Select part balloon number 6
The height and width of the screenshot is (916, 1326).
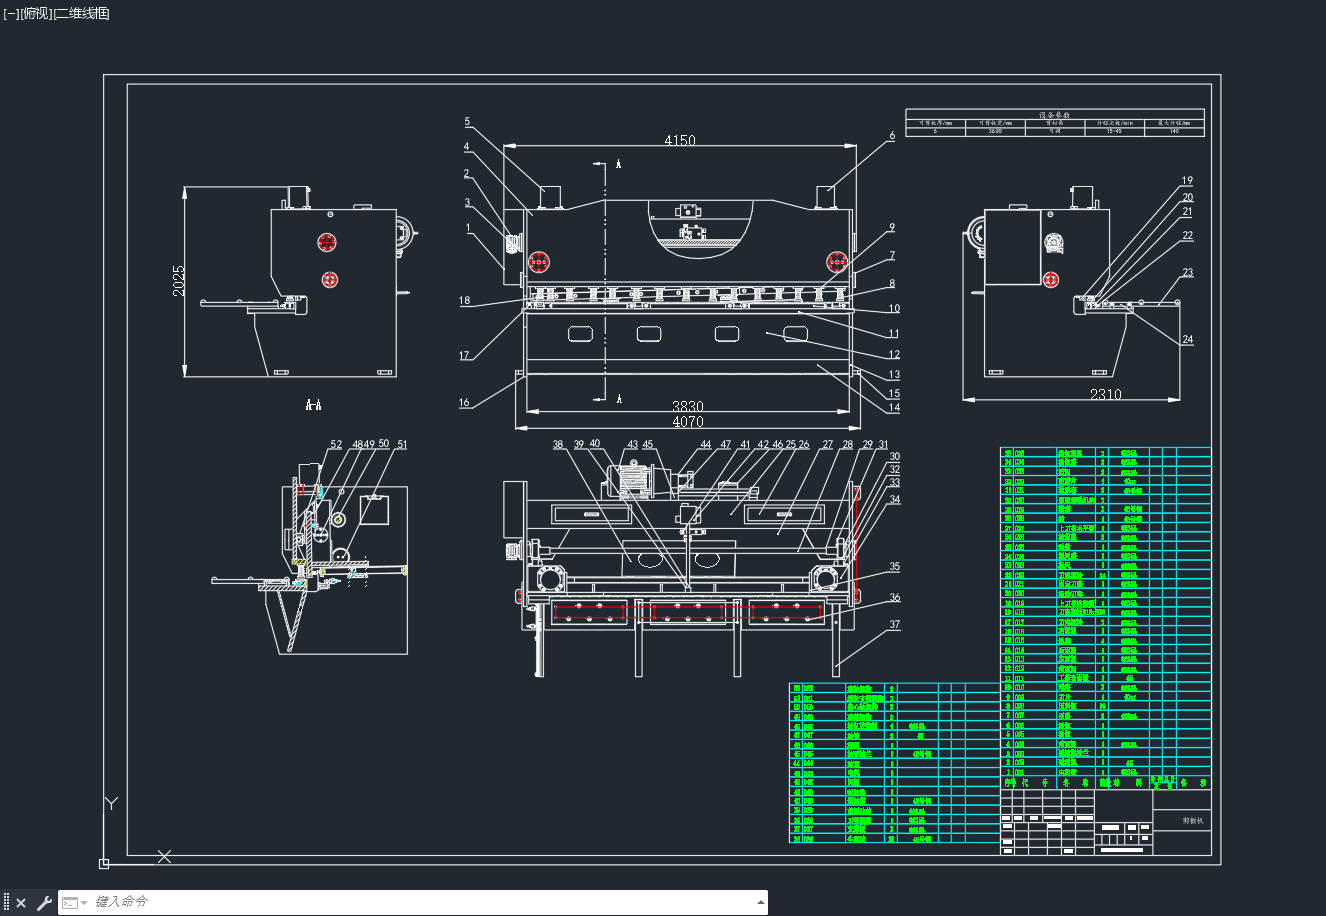(892, 136)
